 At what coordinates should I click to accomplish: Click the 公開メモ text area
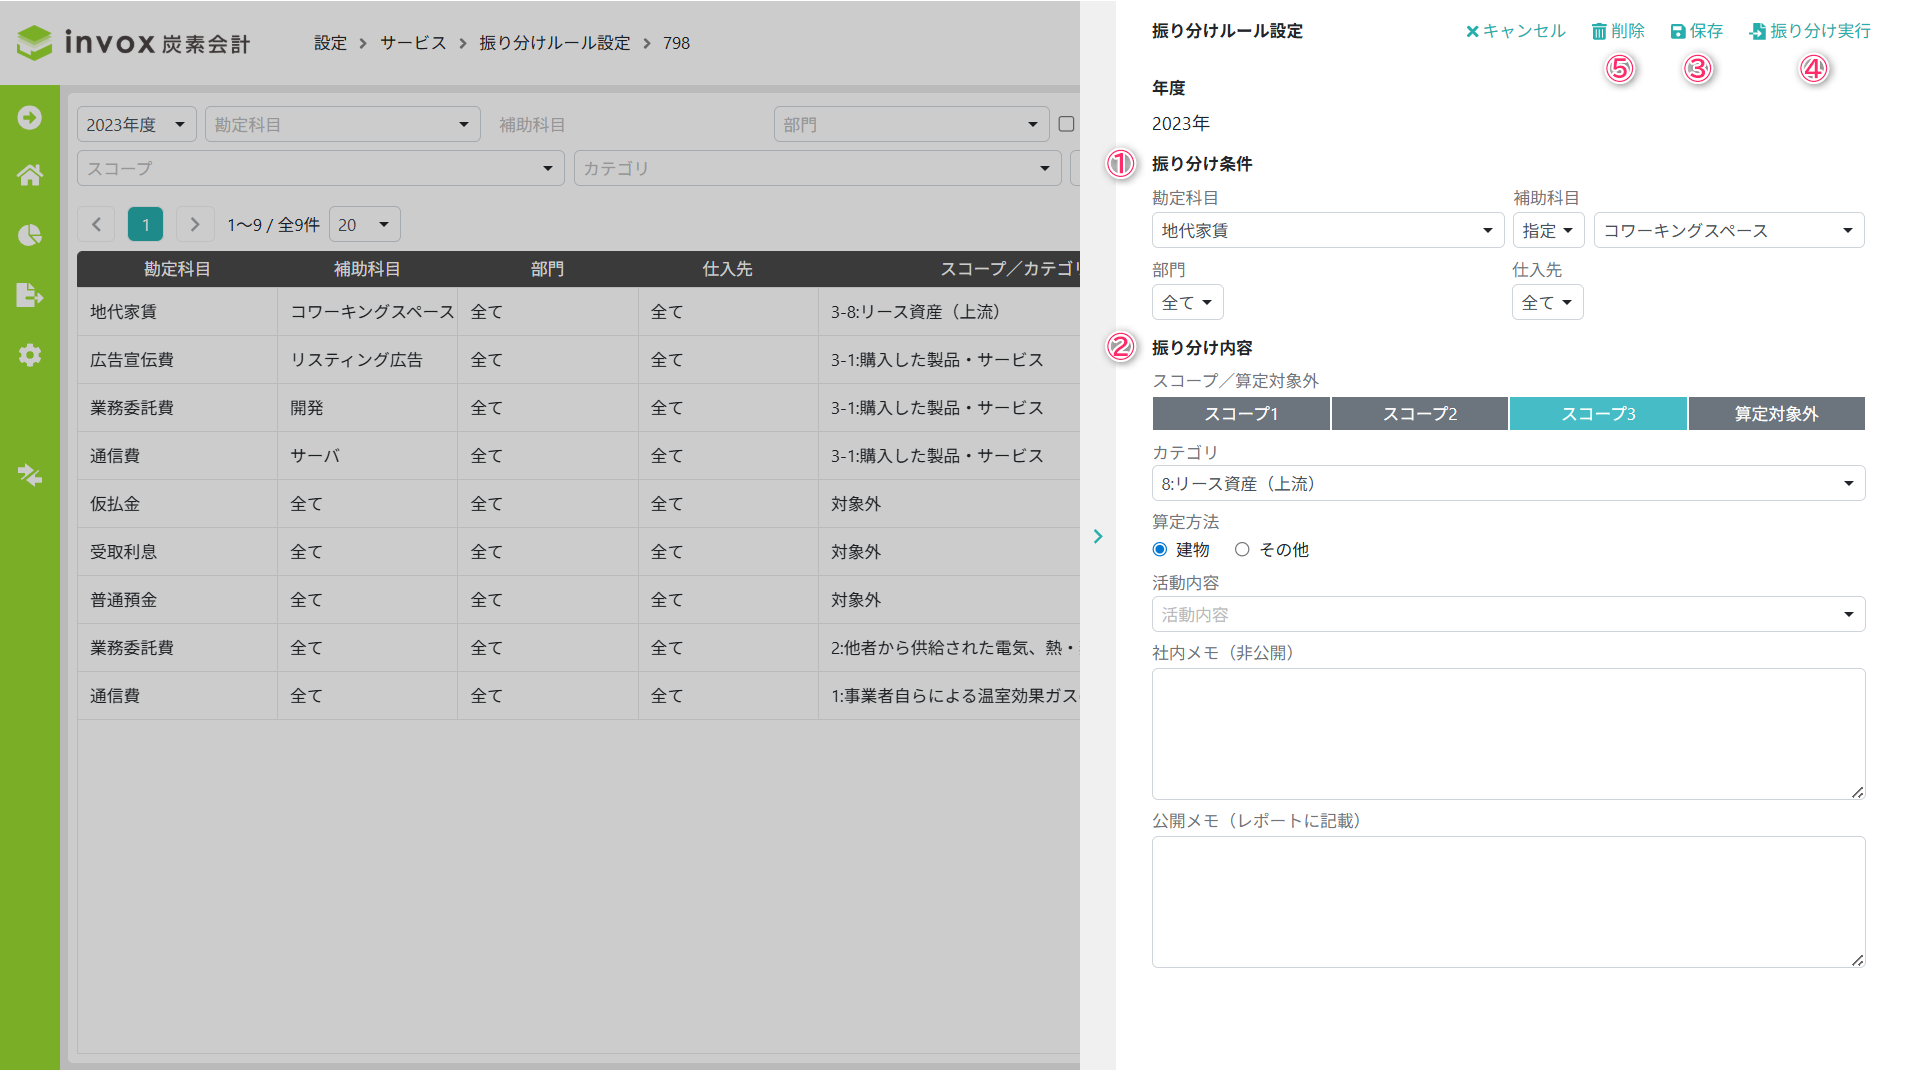click(1508, 901)
